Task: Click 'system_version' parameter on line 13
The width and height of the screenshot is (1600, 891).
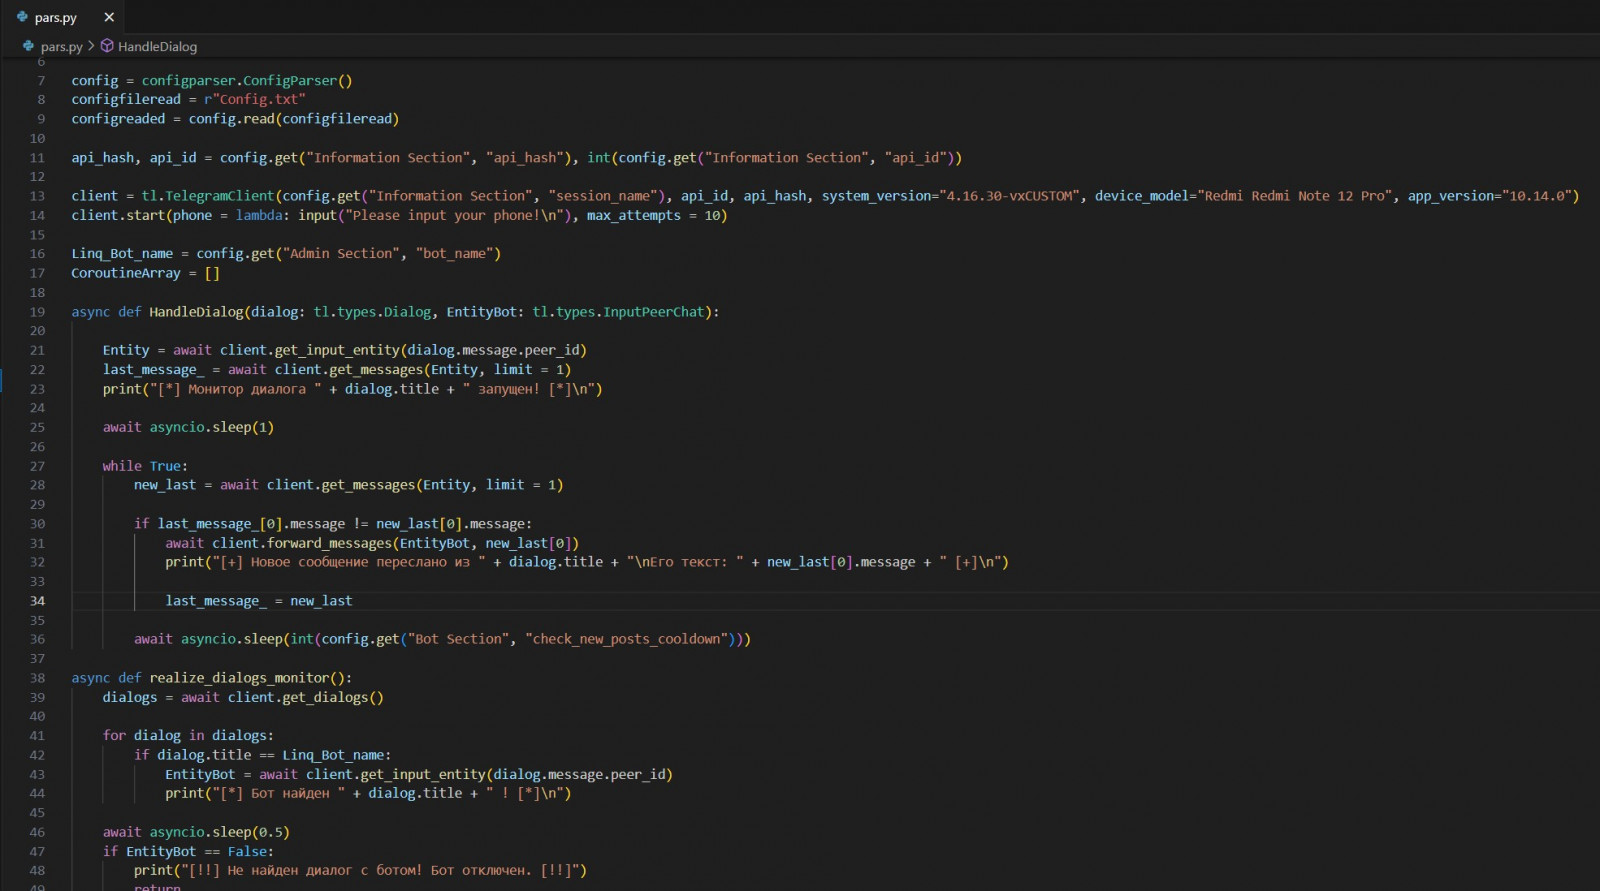Action: pos(876,196)
